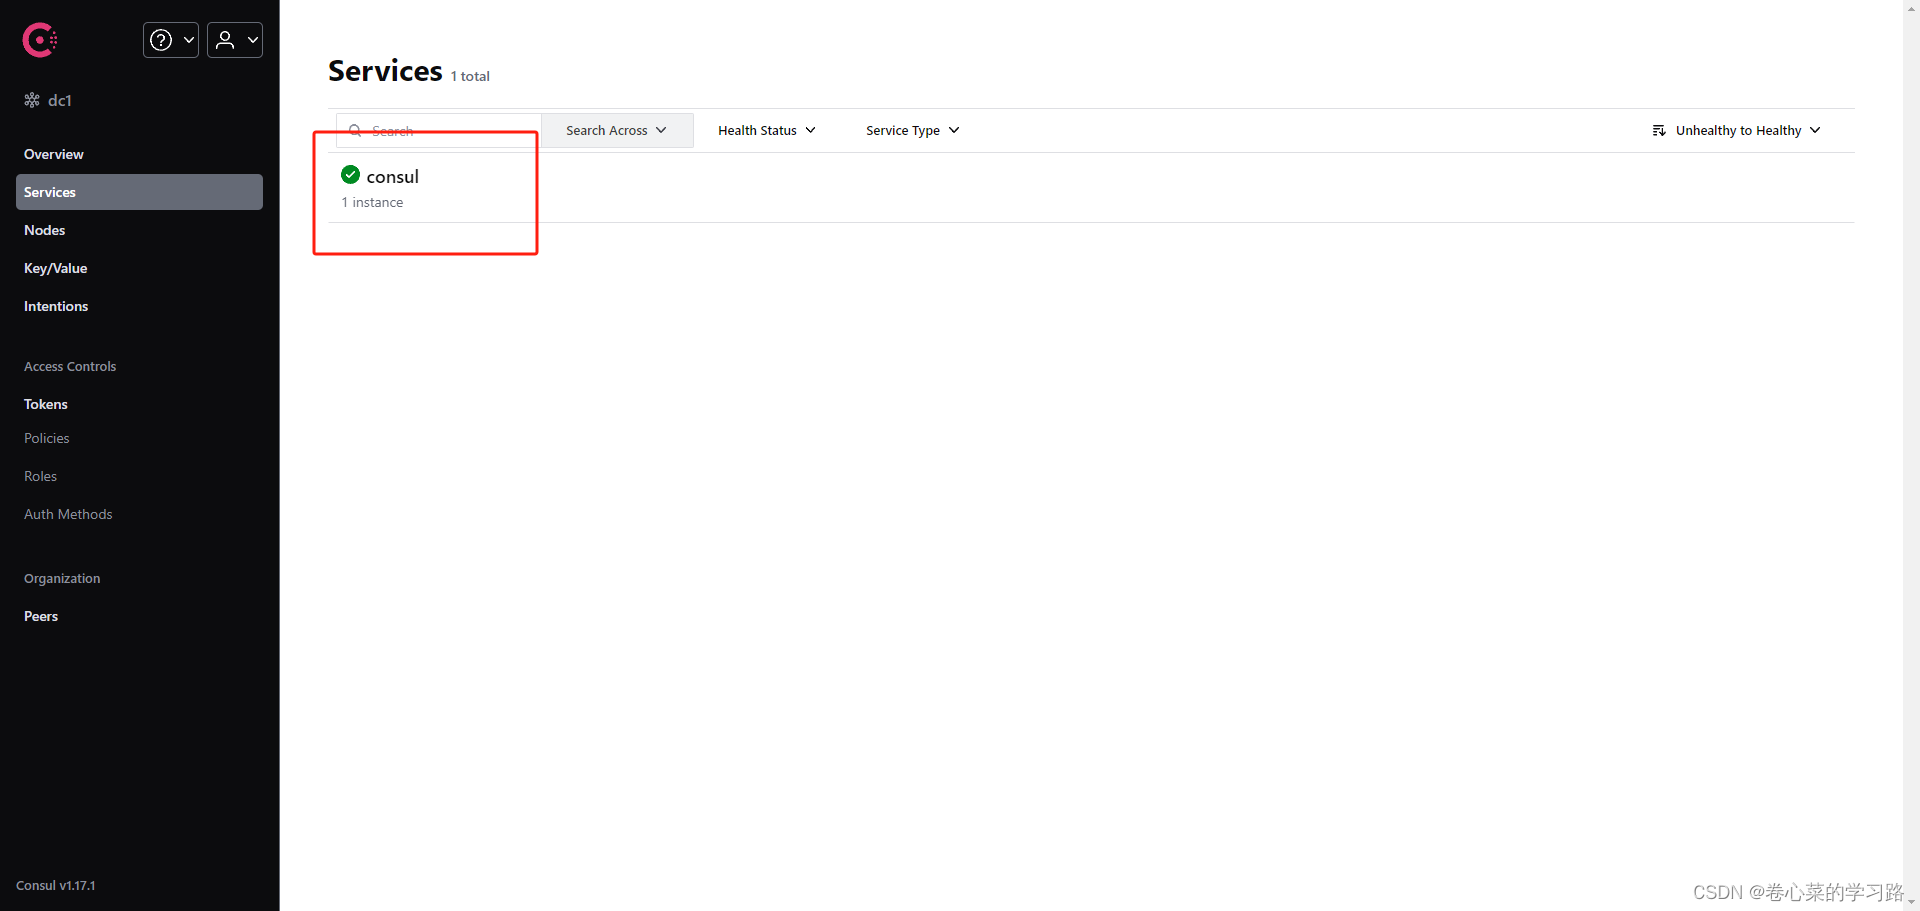
Task: Open the Intentions section
Action: [x=55, y=306]
